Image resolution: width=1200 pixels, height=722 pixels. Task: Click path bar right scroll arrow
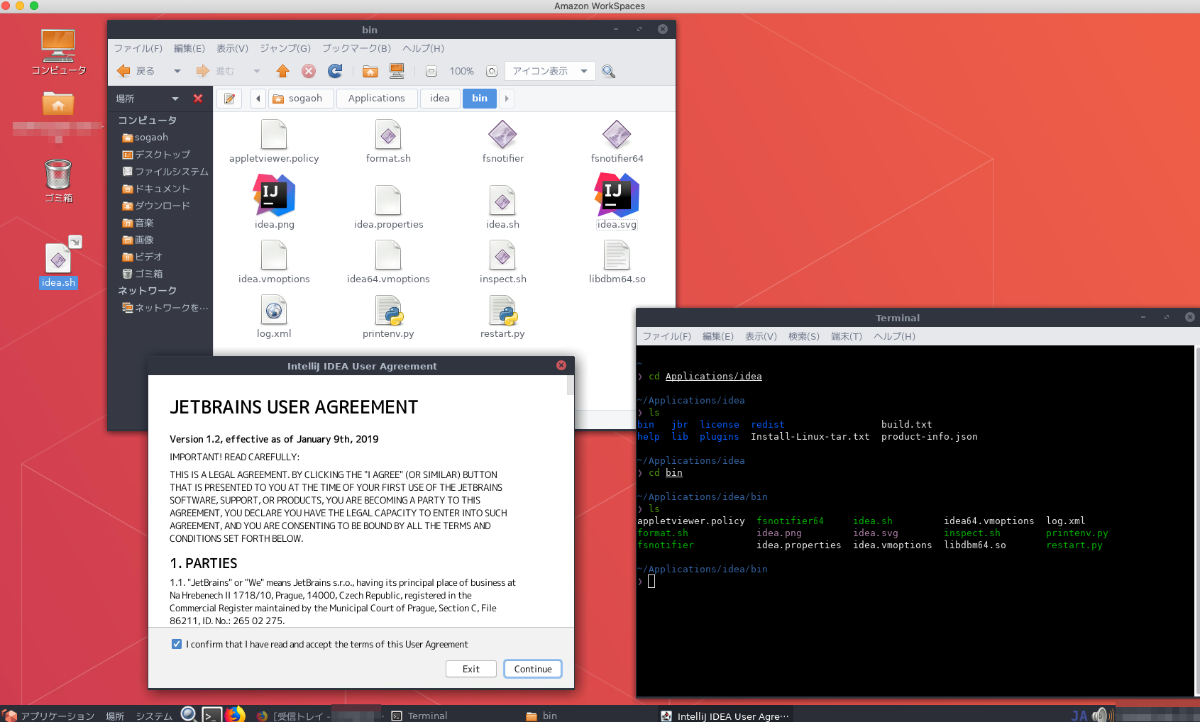(507, 98)
